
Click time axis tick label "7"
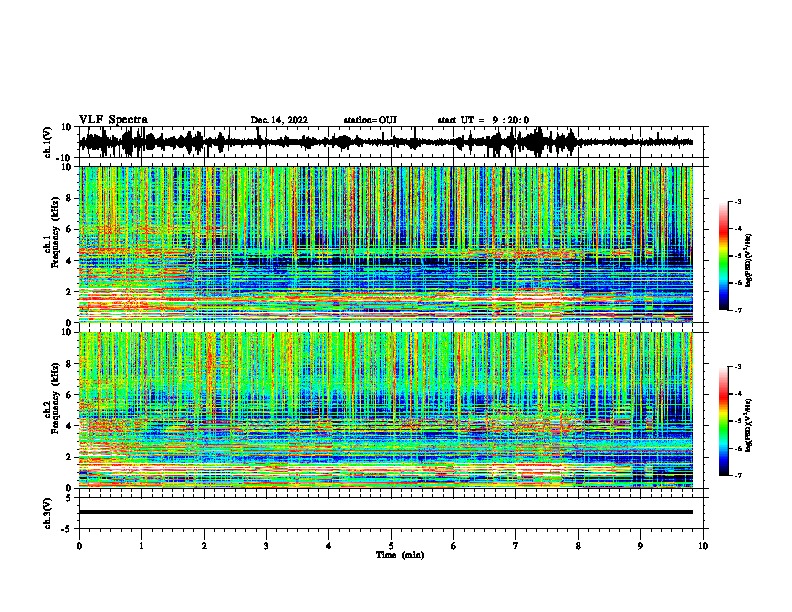pos(516,546)
